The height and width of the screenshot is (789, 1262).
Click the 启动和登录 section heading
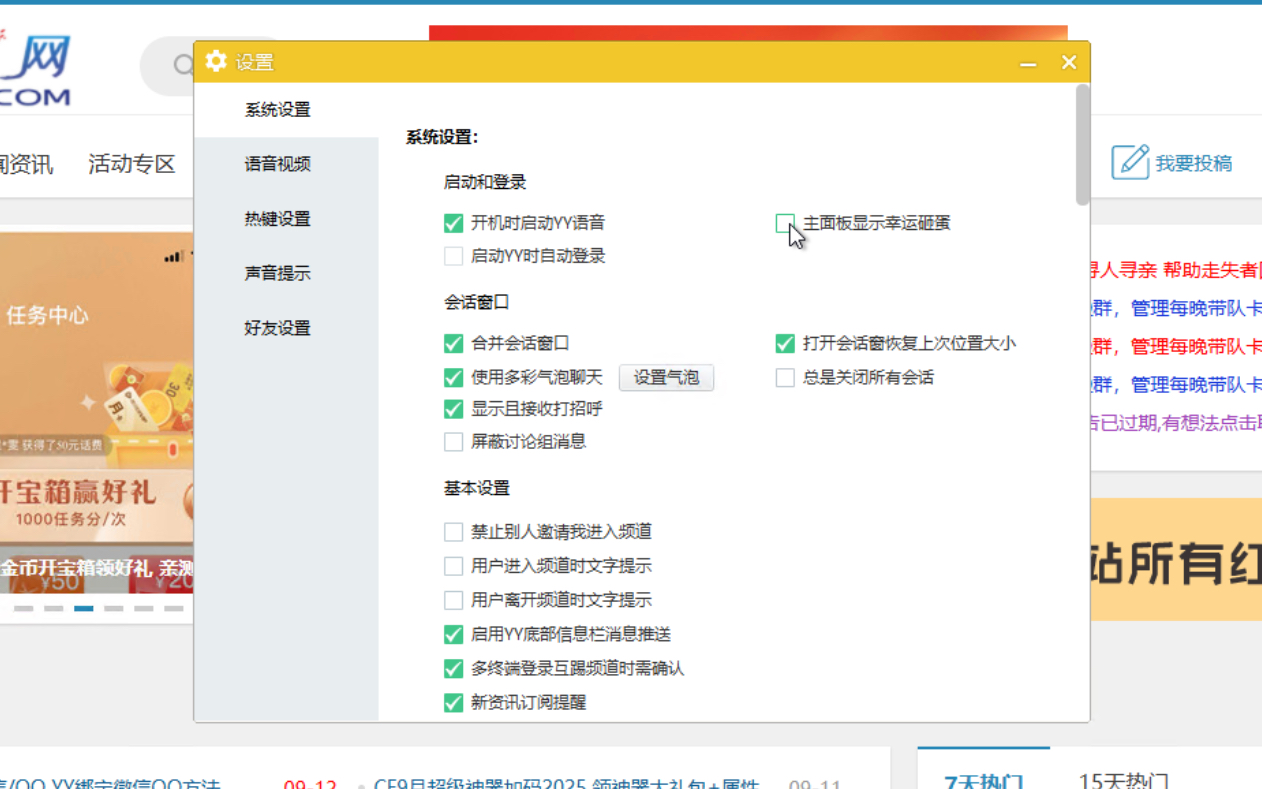pyautogui.click(x=485, y=182)
